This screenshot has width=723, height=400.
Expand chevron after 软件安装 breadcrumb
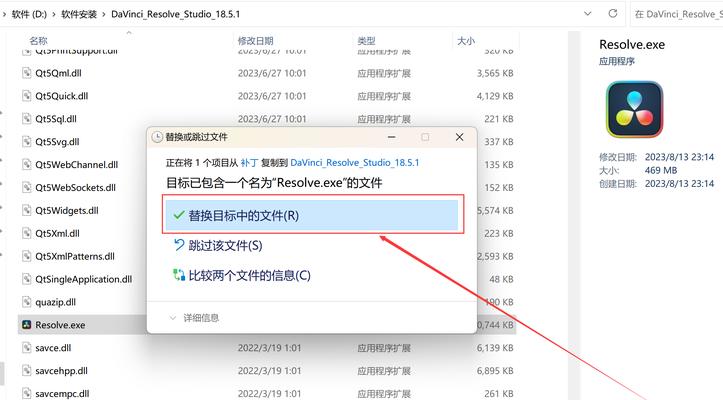tap(104, 14)
